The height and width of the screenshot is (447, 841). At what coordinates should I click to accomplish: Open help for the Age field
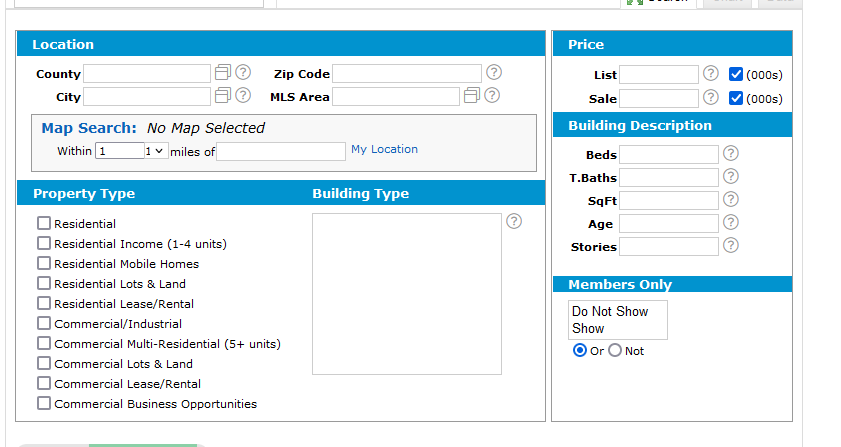pos(731,222)
